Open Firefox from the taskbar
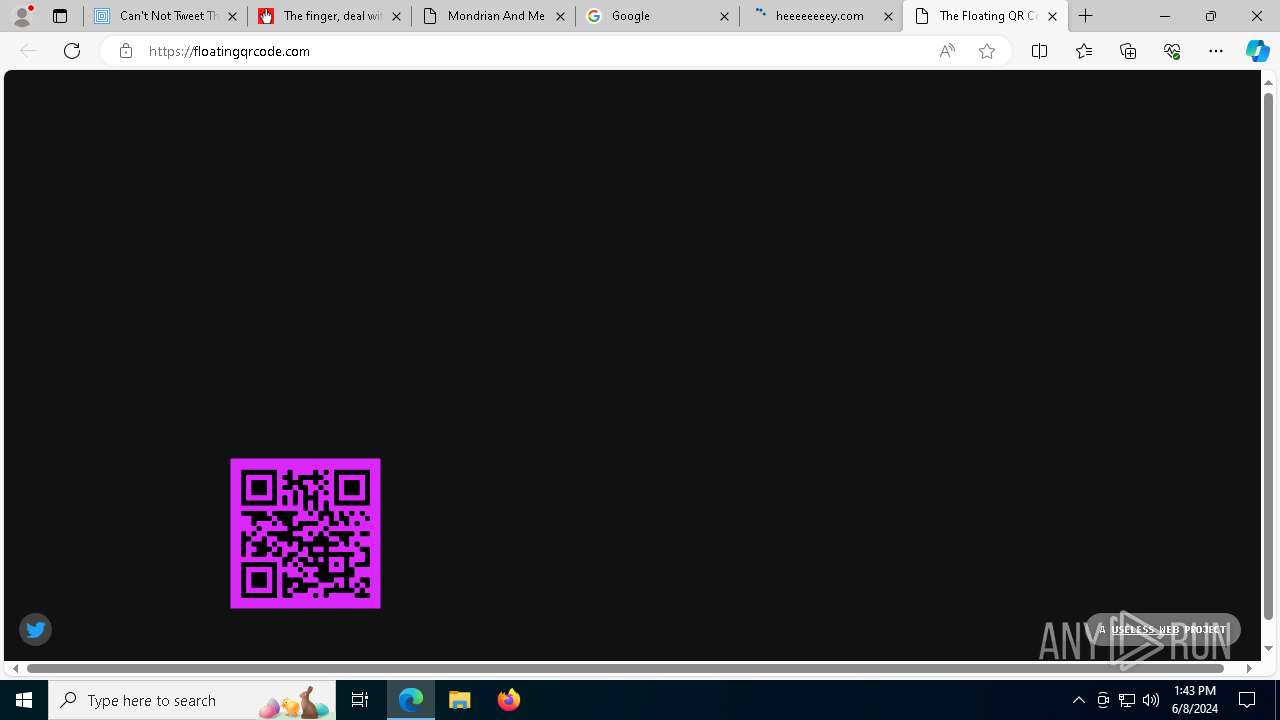1280x720 pixels. 508,700
